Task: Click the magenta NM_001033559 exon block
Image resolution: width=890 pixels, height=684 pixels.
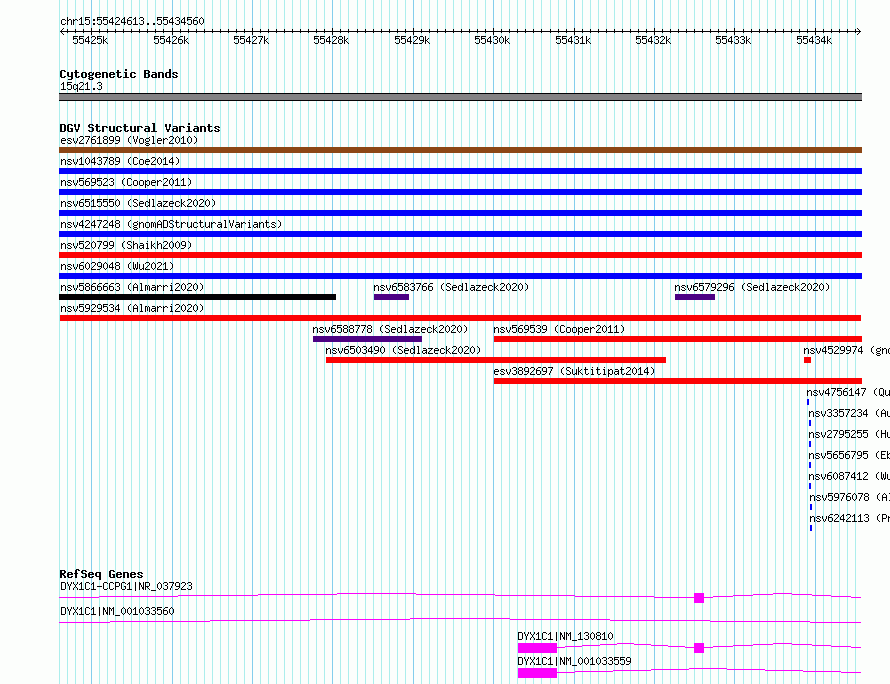Action: click(537, 673)
